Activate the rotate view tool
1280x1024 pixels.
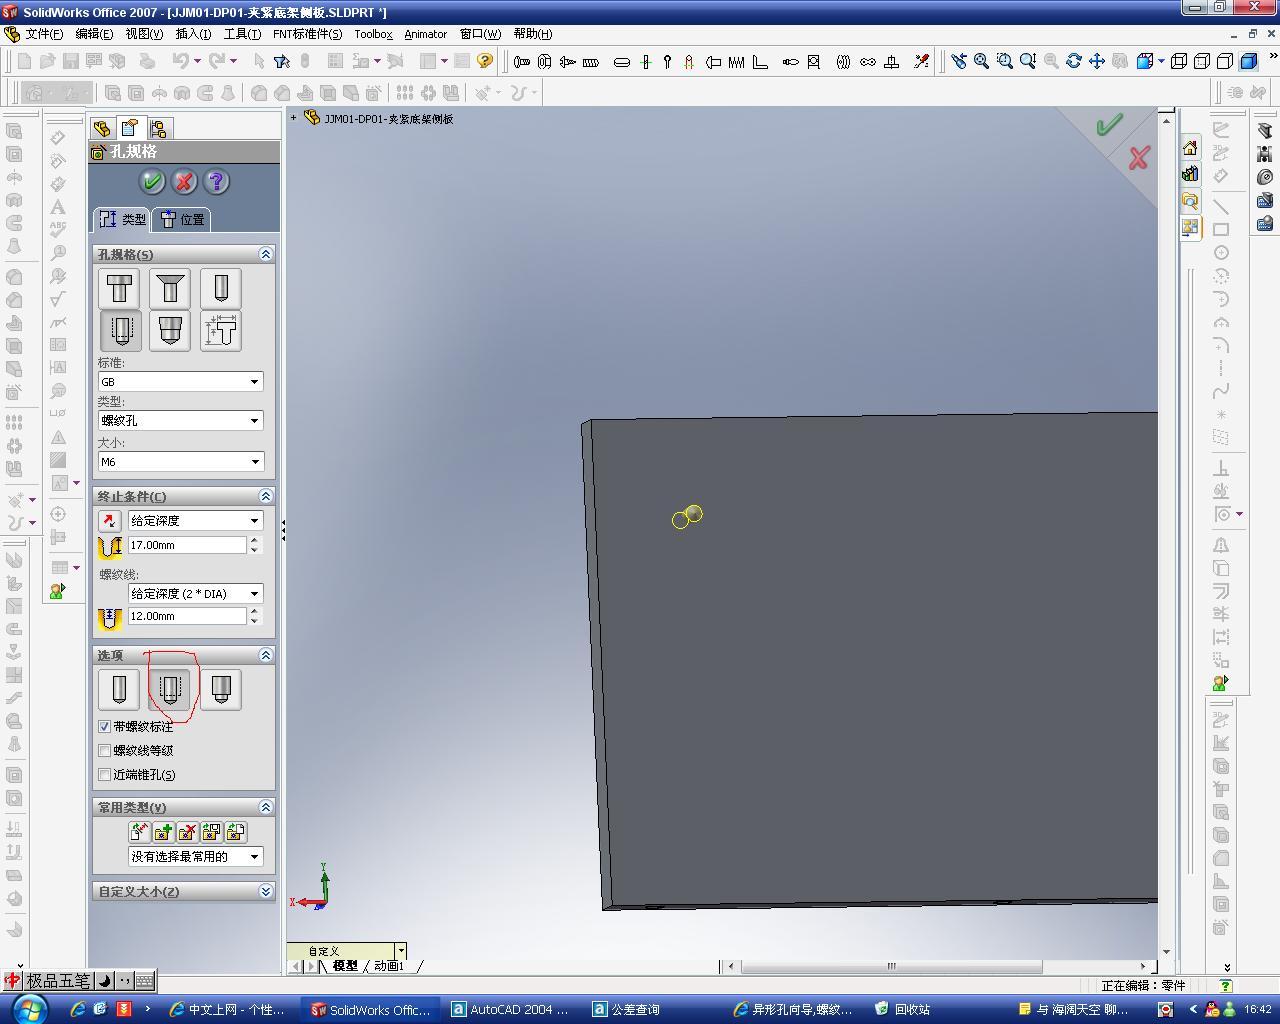pyautogui.click(x=1074, y=61)
